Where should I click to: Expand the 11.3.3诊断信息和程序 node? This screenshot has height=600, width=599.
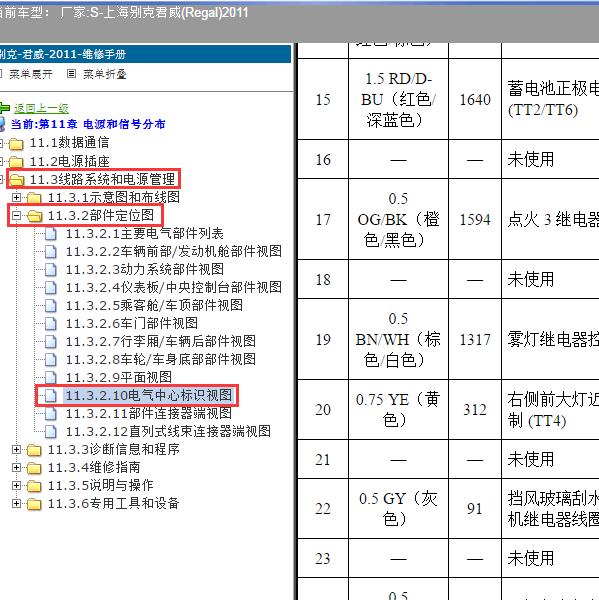(16, 449)
